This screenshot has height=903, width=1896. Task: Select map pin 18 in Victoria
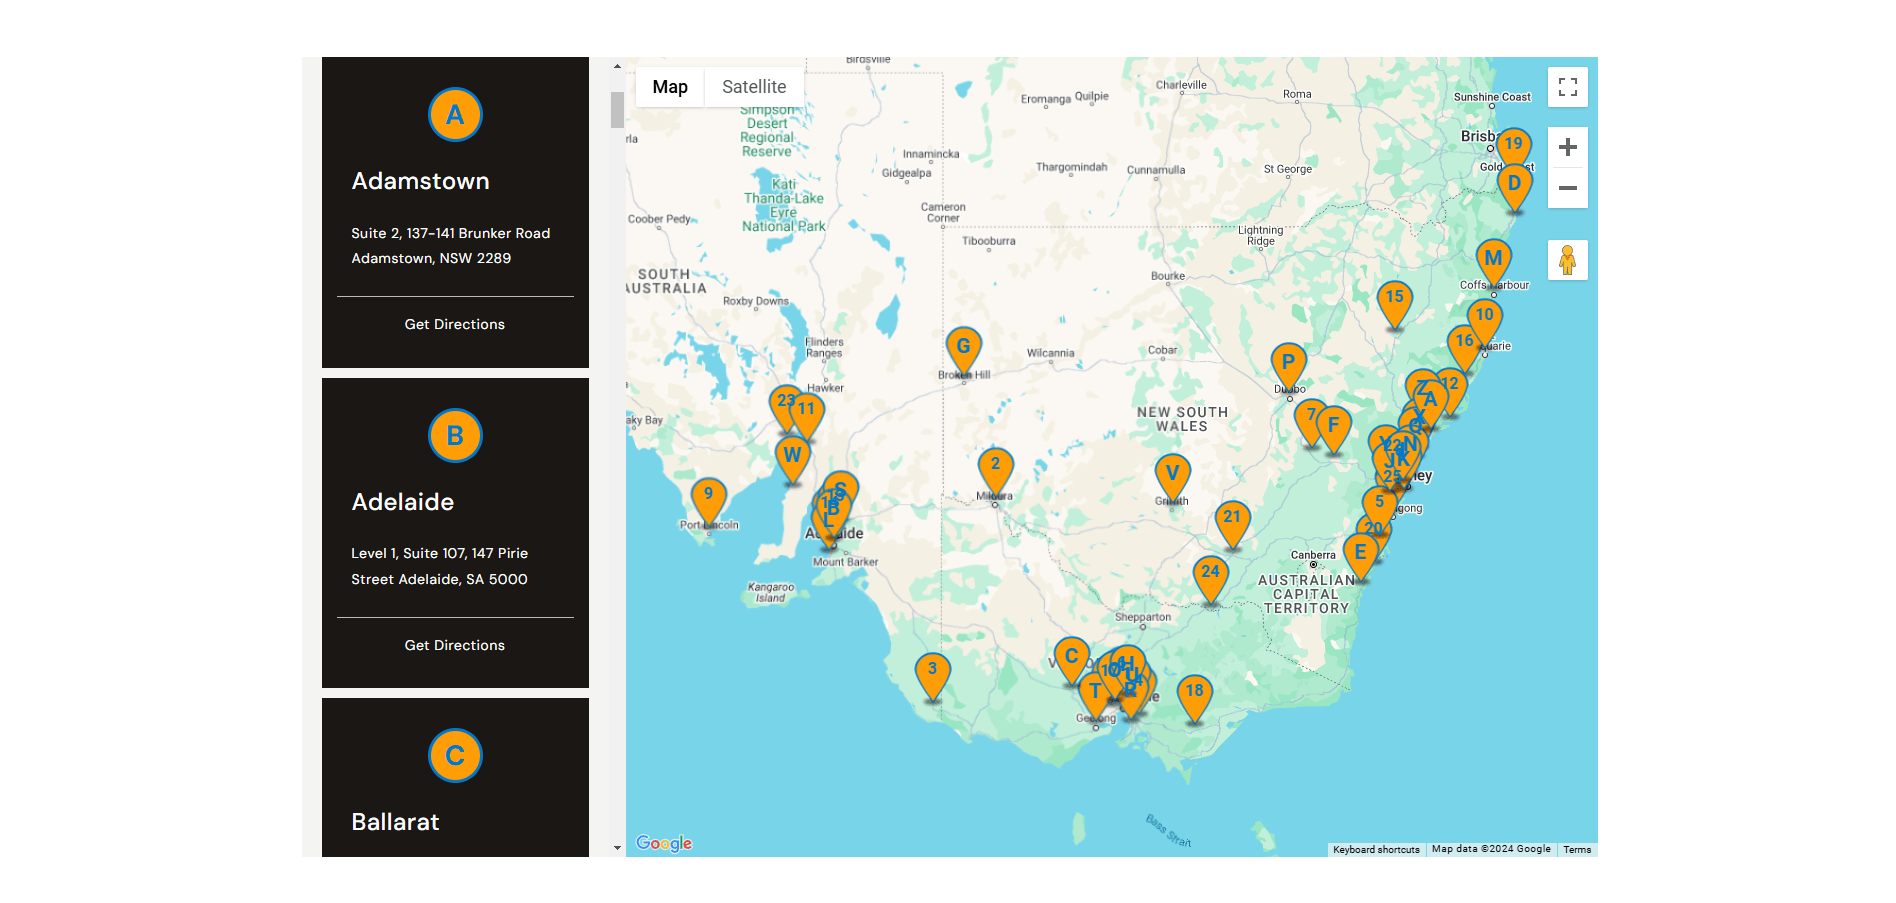tap(1194, 692)
